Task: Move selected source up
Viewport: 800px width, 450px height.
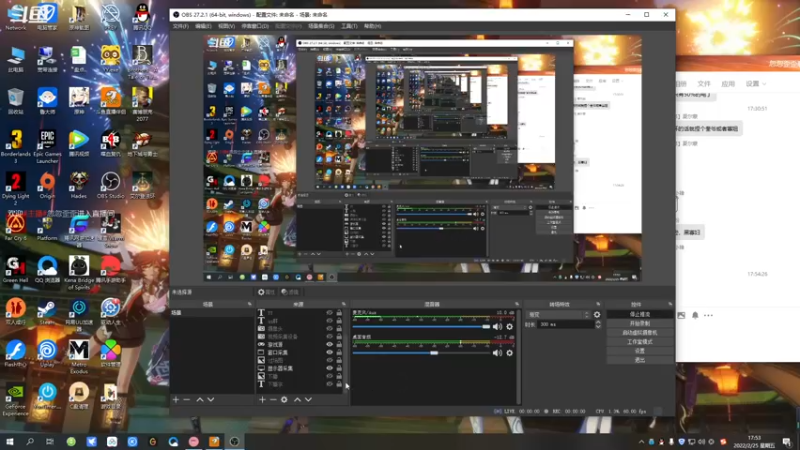Action: coord(297,399)
